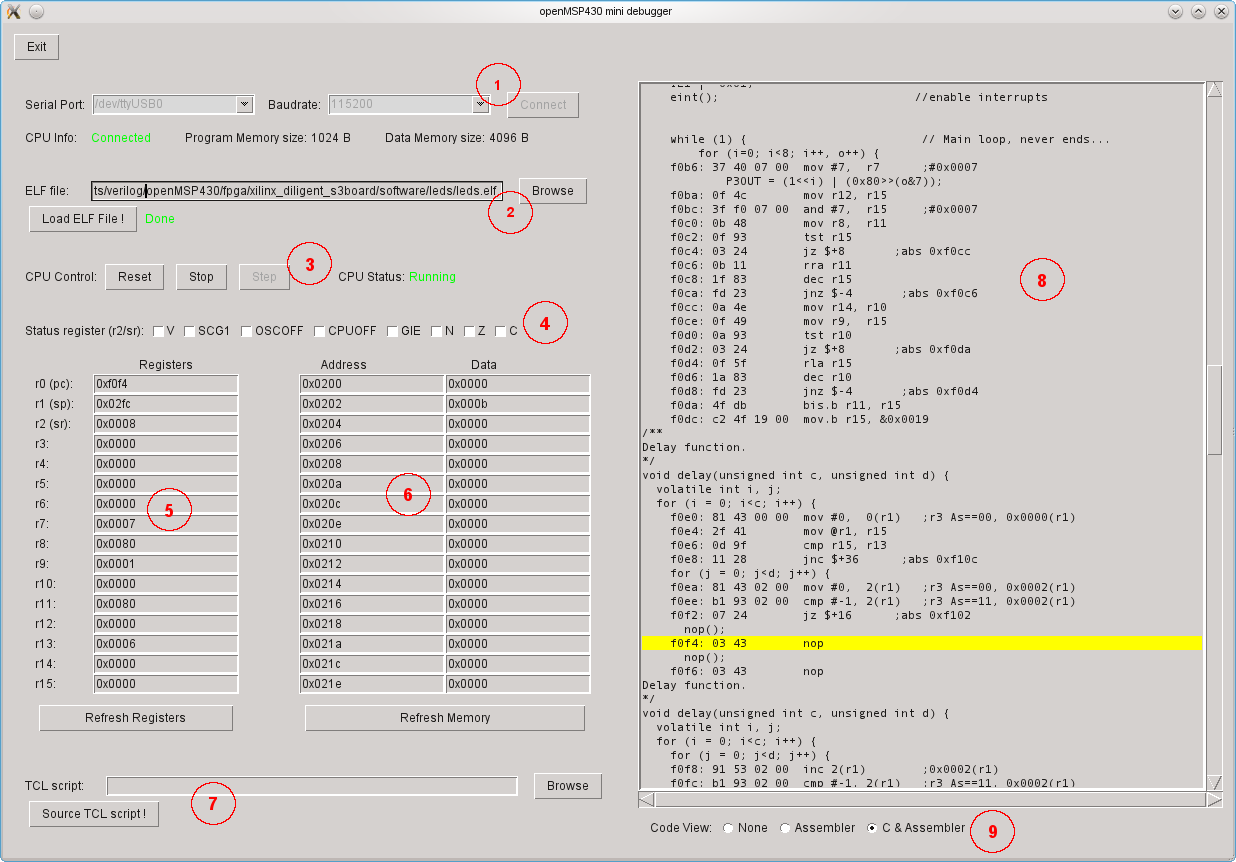This screenshot has width=1236, height=862.
Task: Click the Exit button
Action: (x=37, y=47)
